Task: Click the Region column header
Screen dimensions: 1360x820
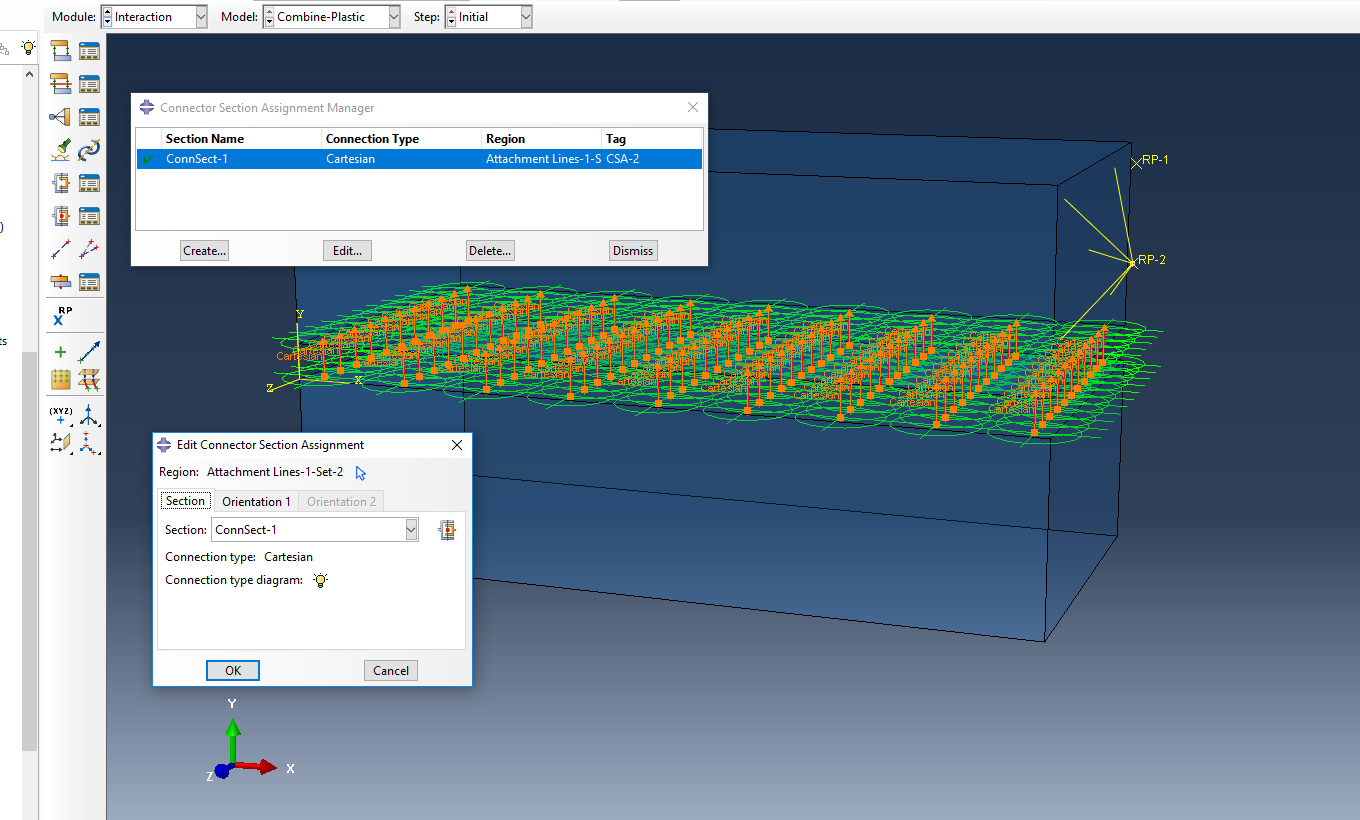Action: tap(542, 139)
